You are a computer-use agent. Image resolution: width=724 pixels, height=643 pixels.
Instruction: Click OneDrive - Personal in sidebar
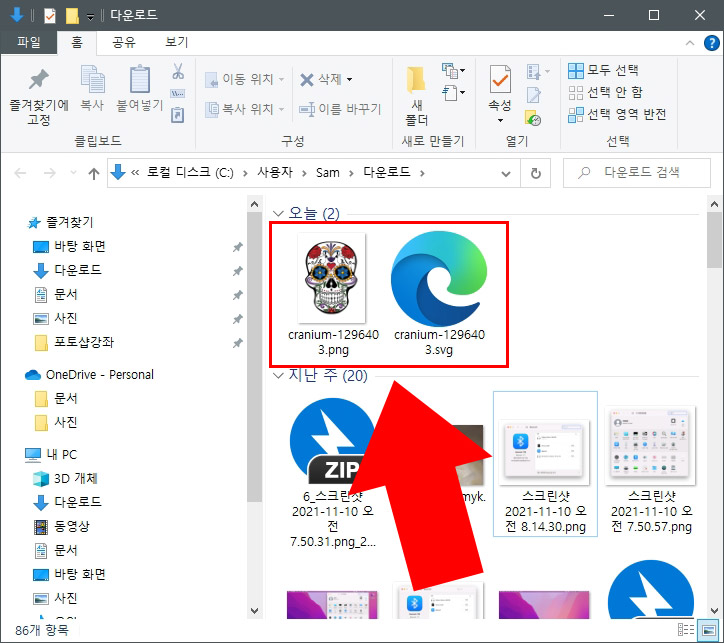(x=90, y=375)
